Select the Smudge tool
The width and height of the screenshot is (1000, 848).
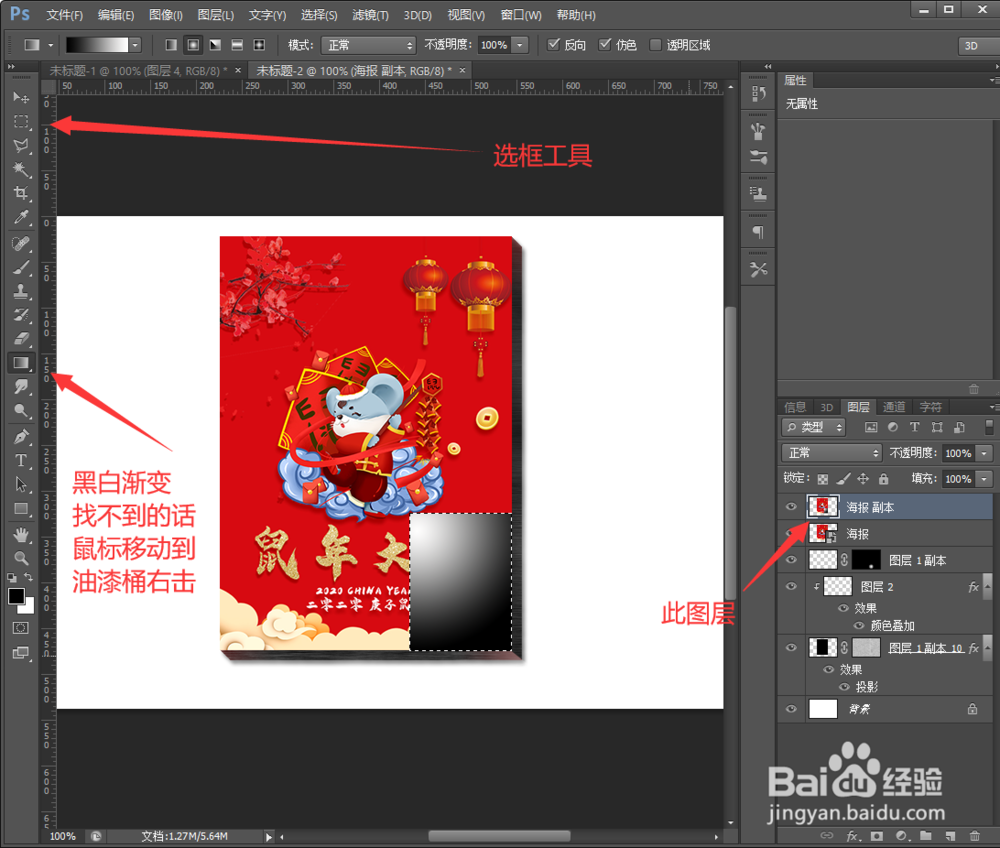click(x=21, y=386)
